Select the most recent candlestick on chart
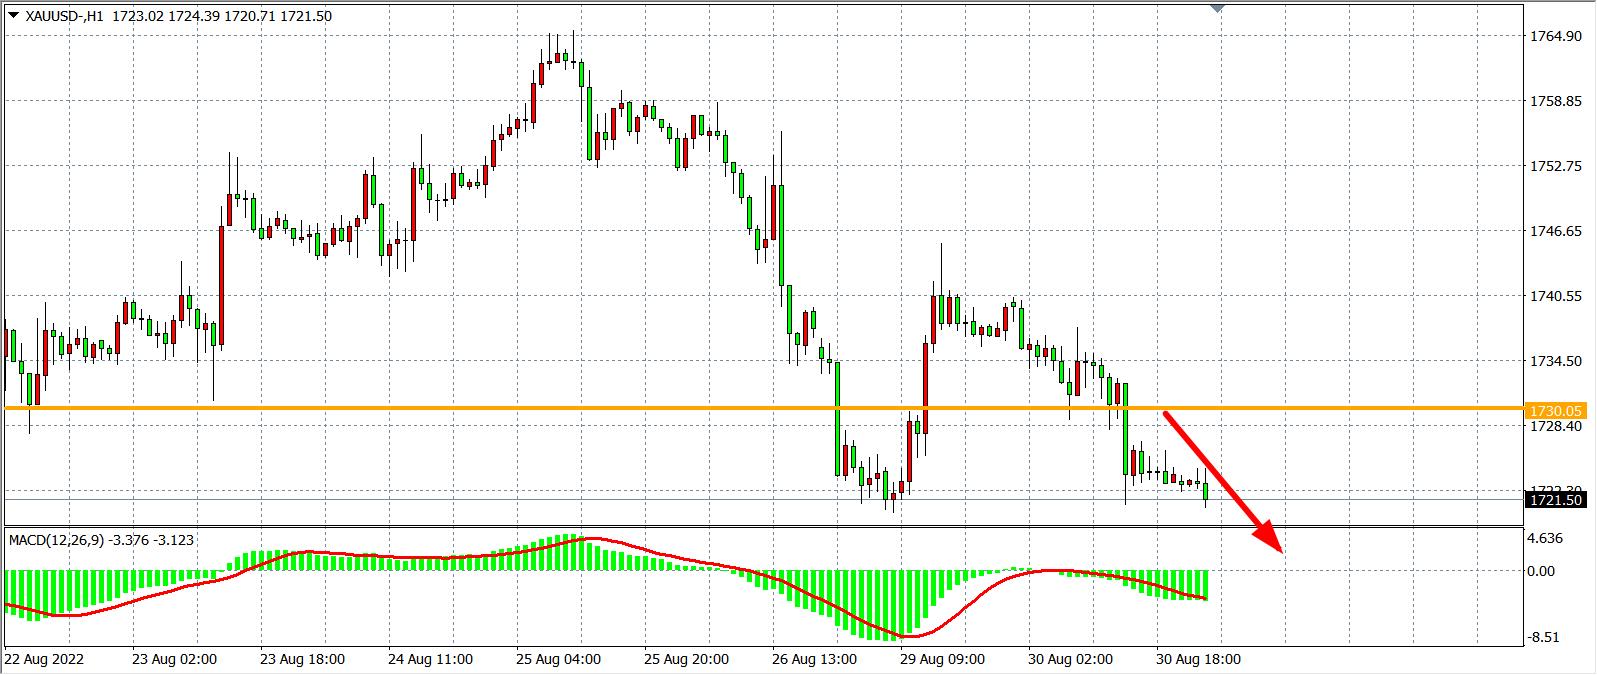The height and width of the screenshot is (675, 1597). pos(1207,491)
